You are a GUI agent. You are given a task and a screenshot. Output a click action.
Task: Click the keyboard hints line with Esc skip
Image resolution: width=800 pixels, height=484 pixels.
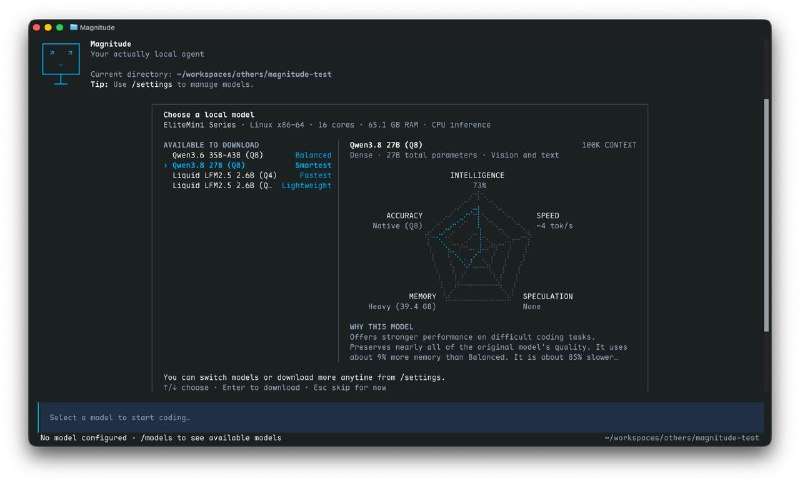point(274,388)
